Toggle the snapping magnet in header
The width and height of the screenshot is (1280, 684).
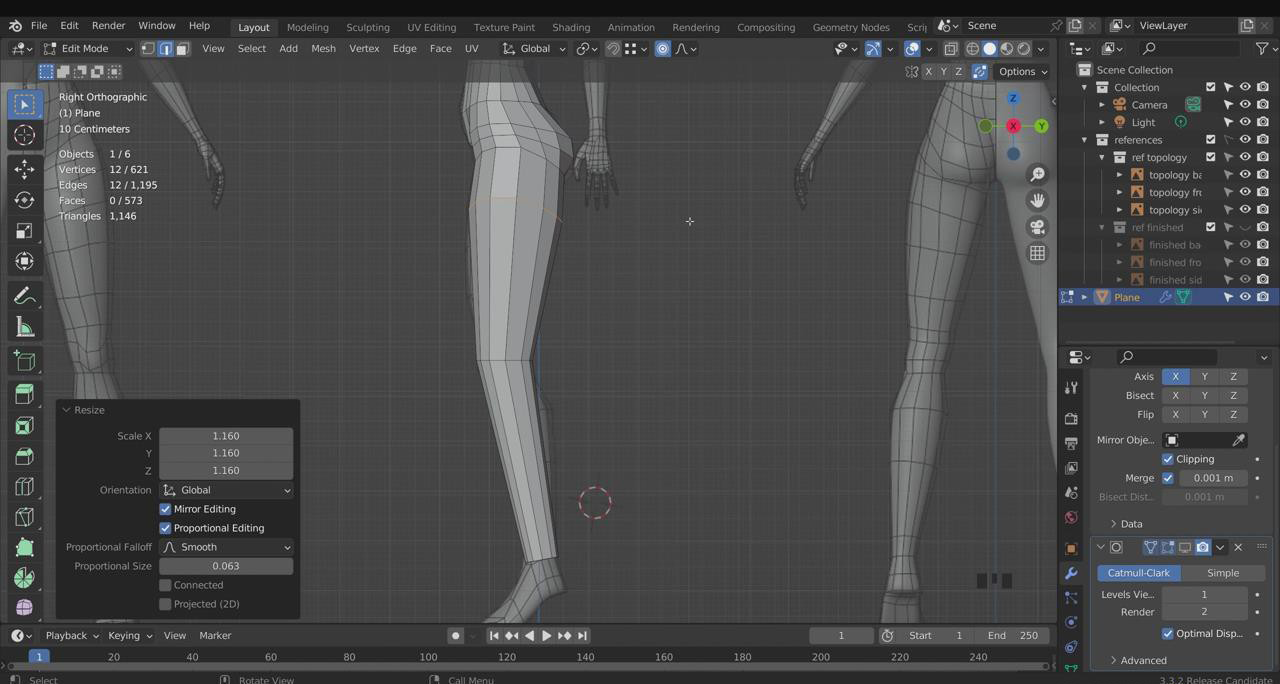point(613,48)
